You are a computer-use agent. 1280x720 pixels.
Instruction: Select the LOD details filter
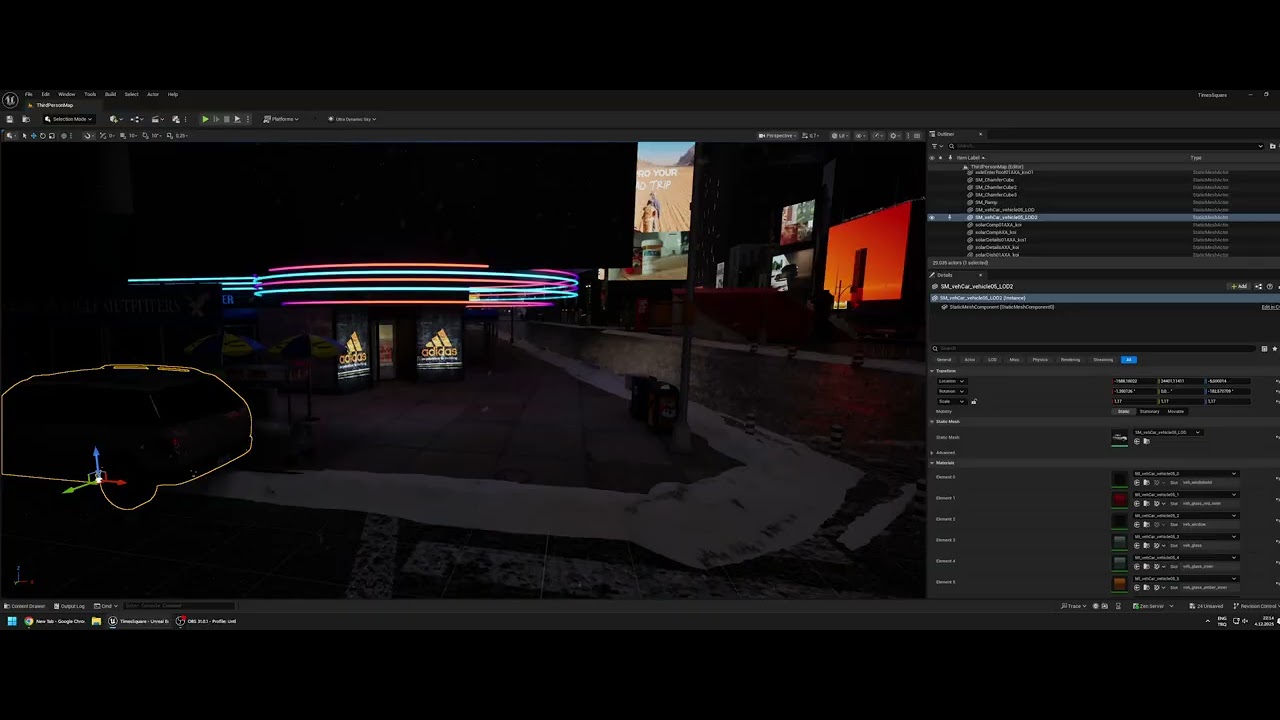(x=992, y=359)
